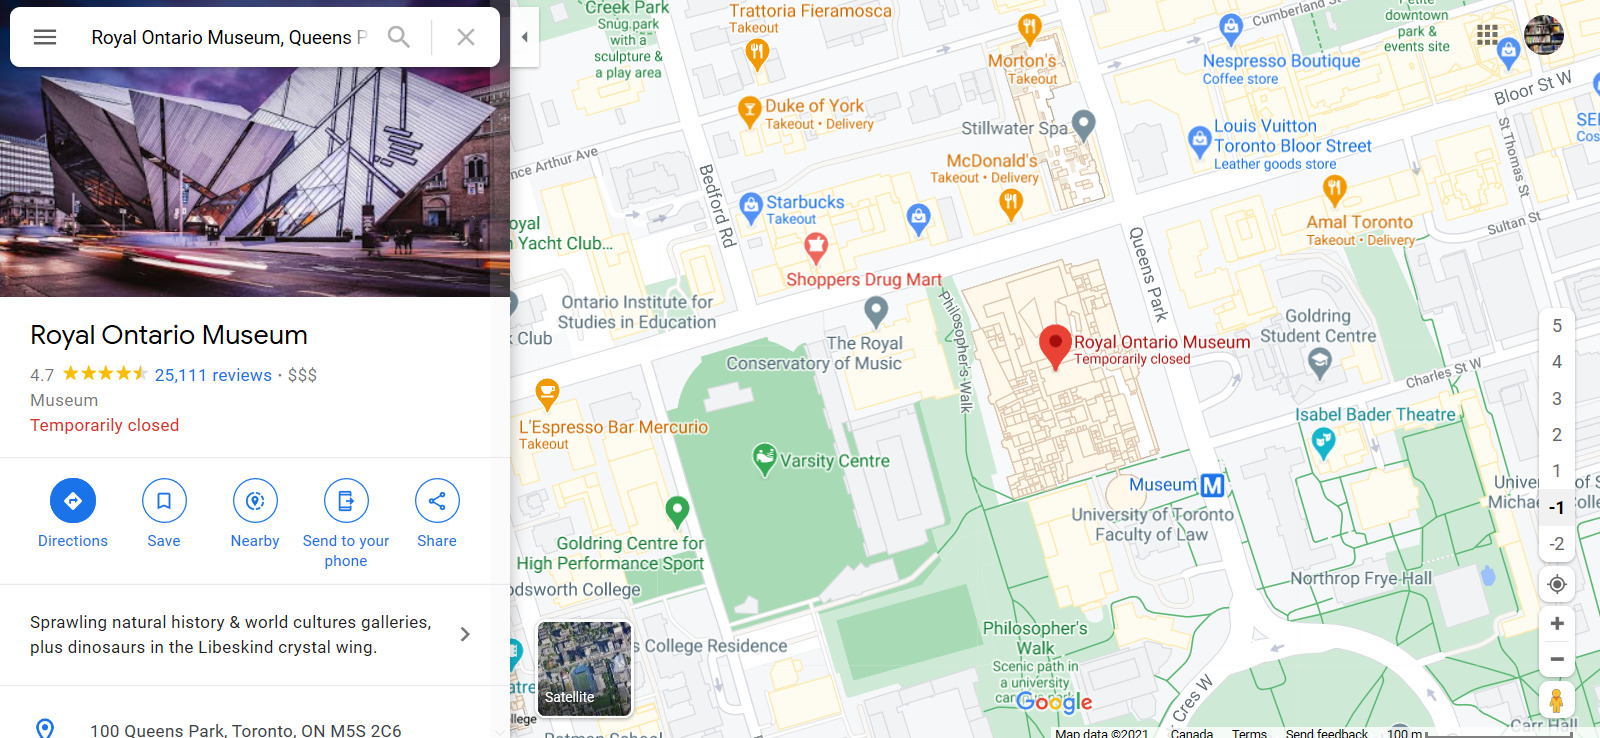Open Street View pegman
Screen dimensions: 1600x738
coord(1556,699)
